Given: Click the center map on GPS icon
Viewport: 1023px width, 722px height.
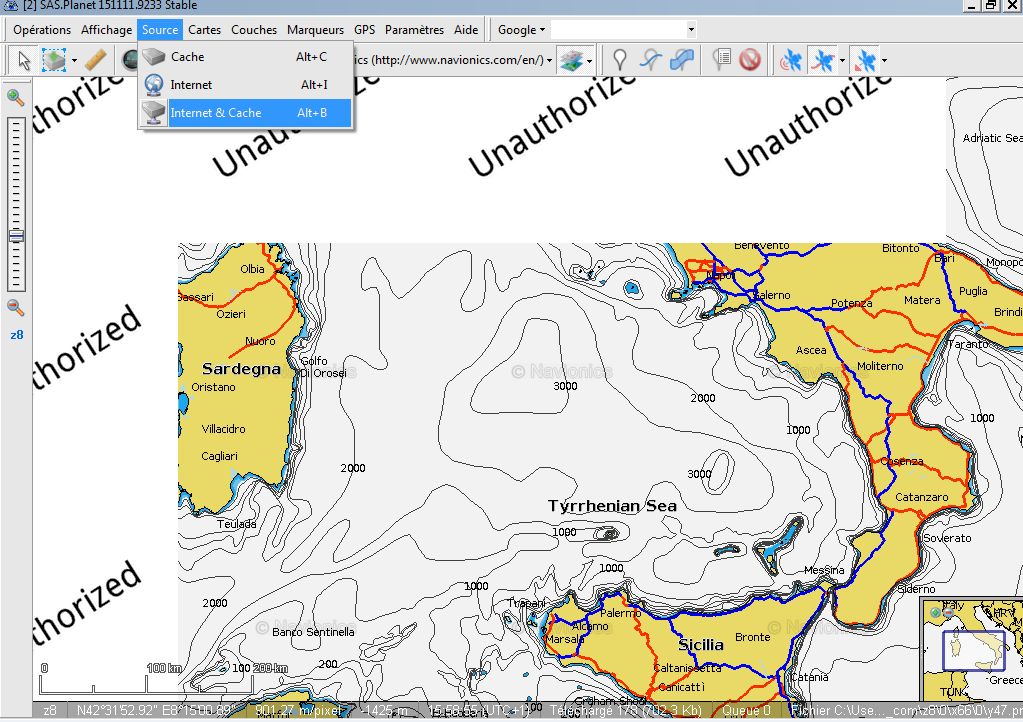Looking at the screenshot, I should (x=865, y=61).
